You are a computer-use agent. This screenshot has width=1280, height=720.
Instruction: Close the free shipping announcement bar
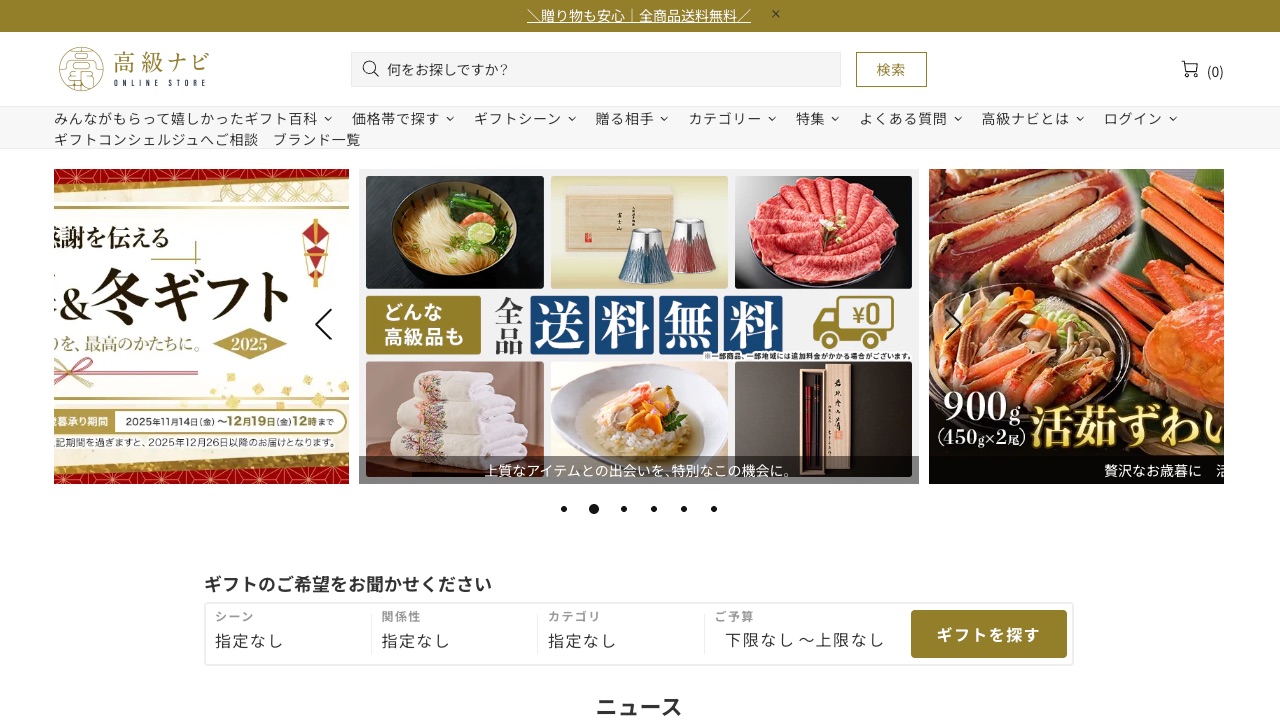pyautogui.click(x=775, y=14)
